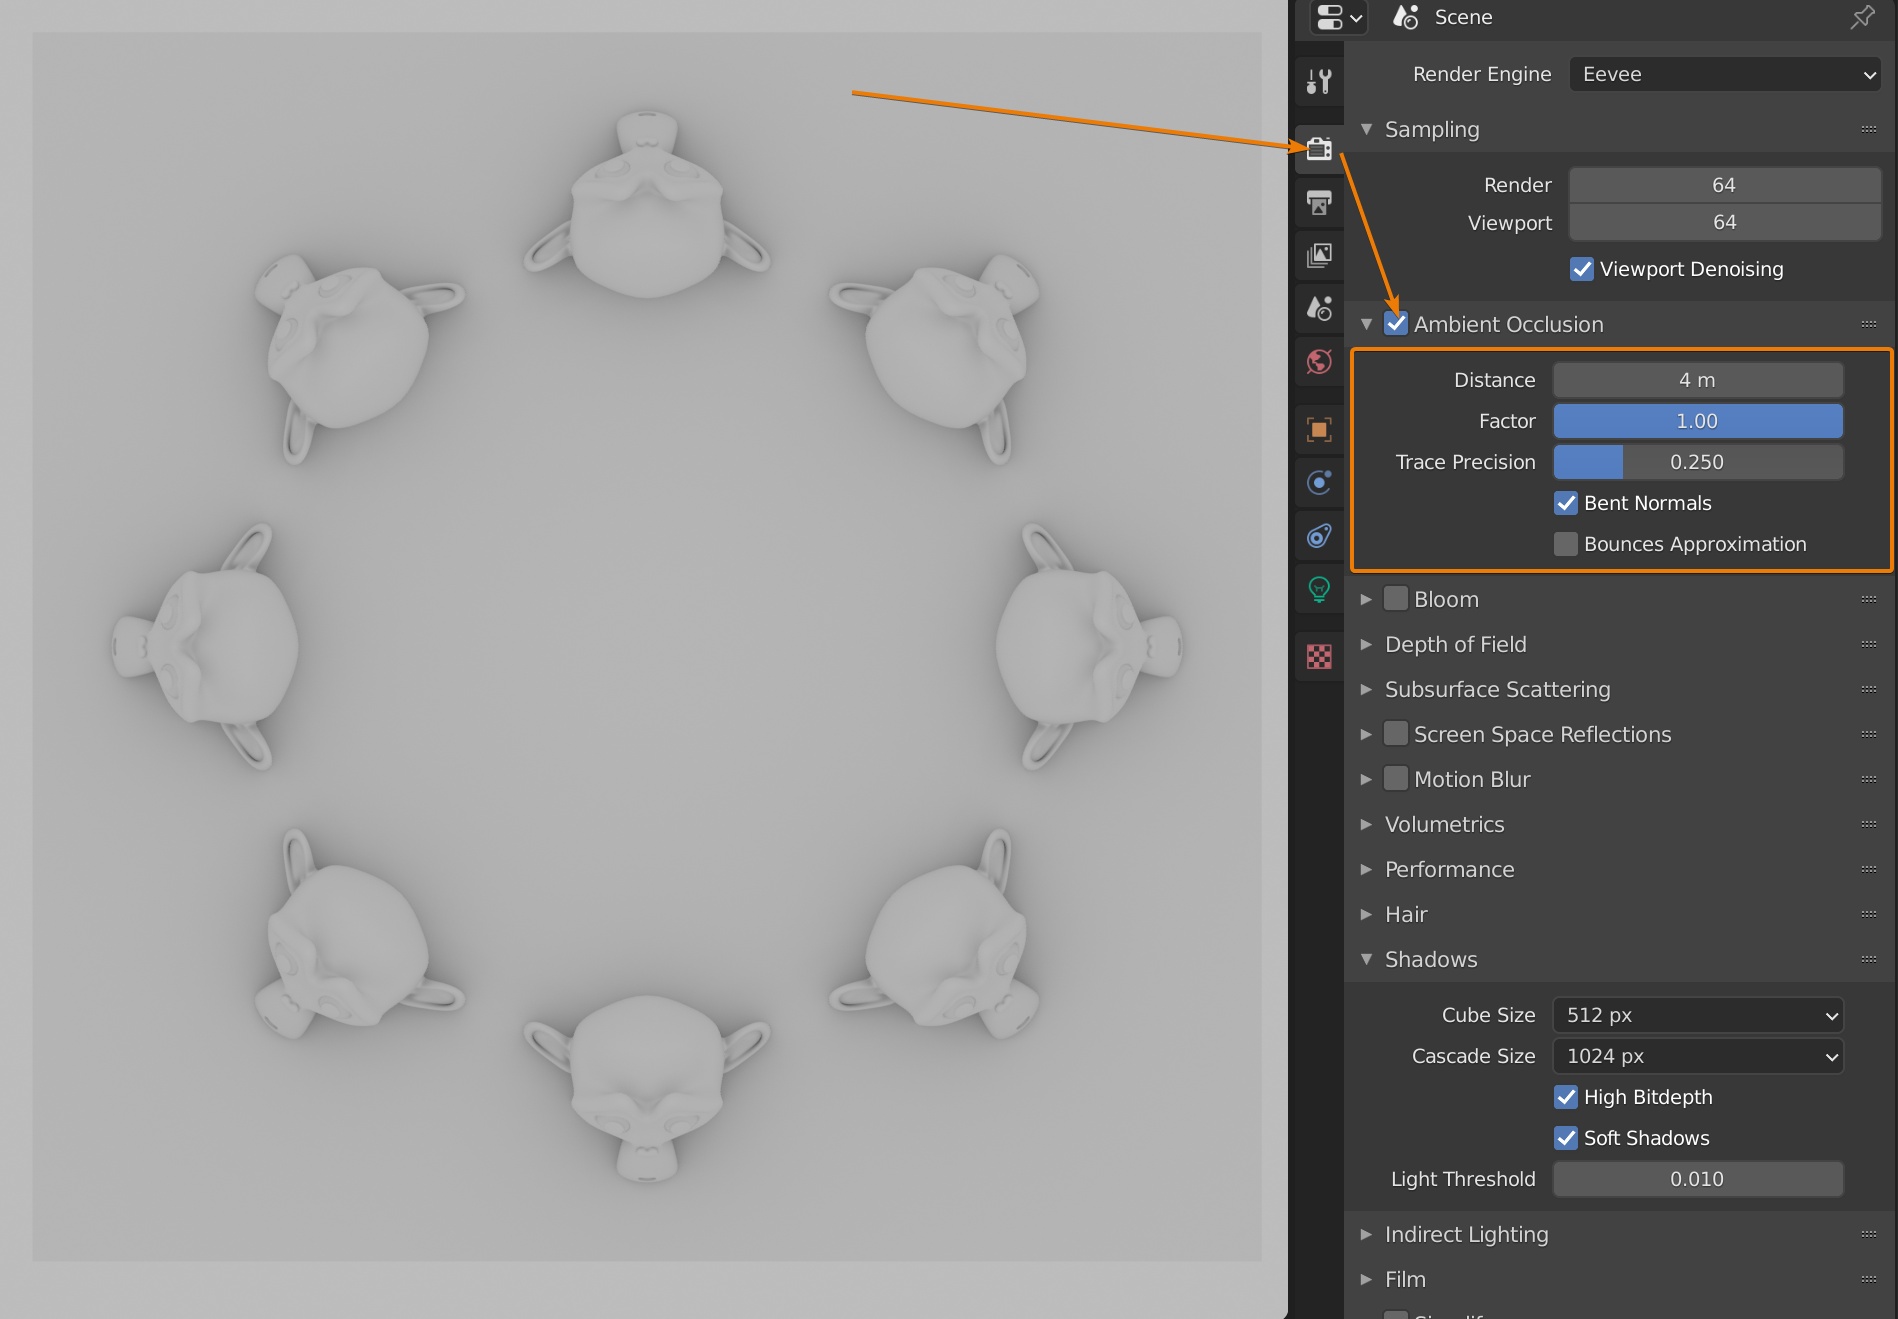Select the Output properties printer icon

click(1319, 203)
